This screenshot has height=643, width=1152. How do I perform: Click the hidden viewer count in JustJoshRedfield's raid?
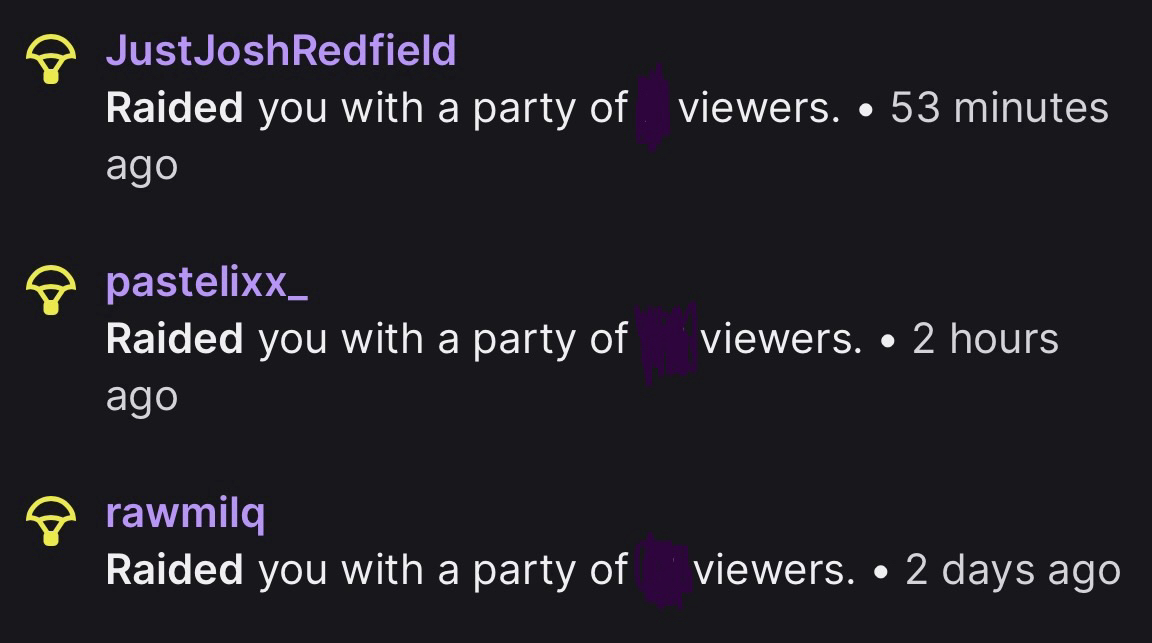pyautogui.click(x=653, y=108)
